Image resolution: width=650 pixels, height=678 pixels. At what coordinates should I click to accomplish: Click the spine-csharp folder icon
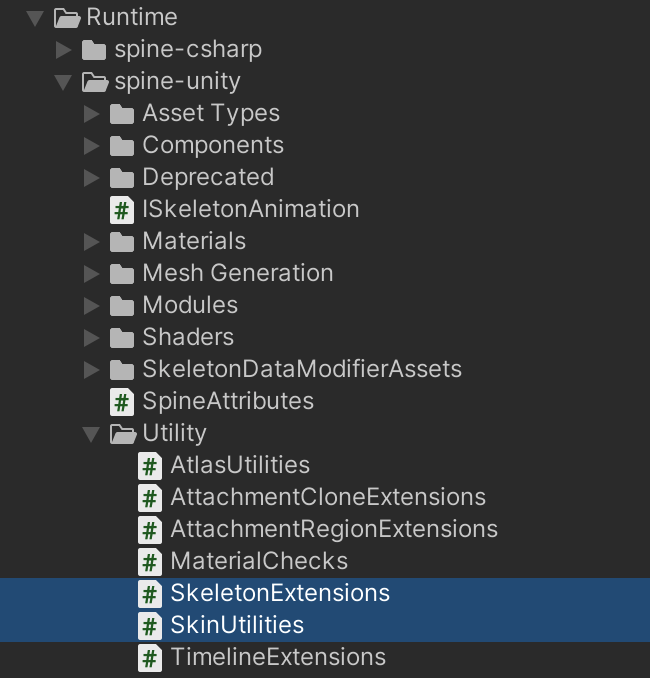(94, 50)
